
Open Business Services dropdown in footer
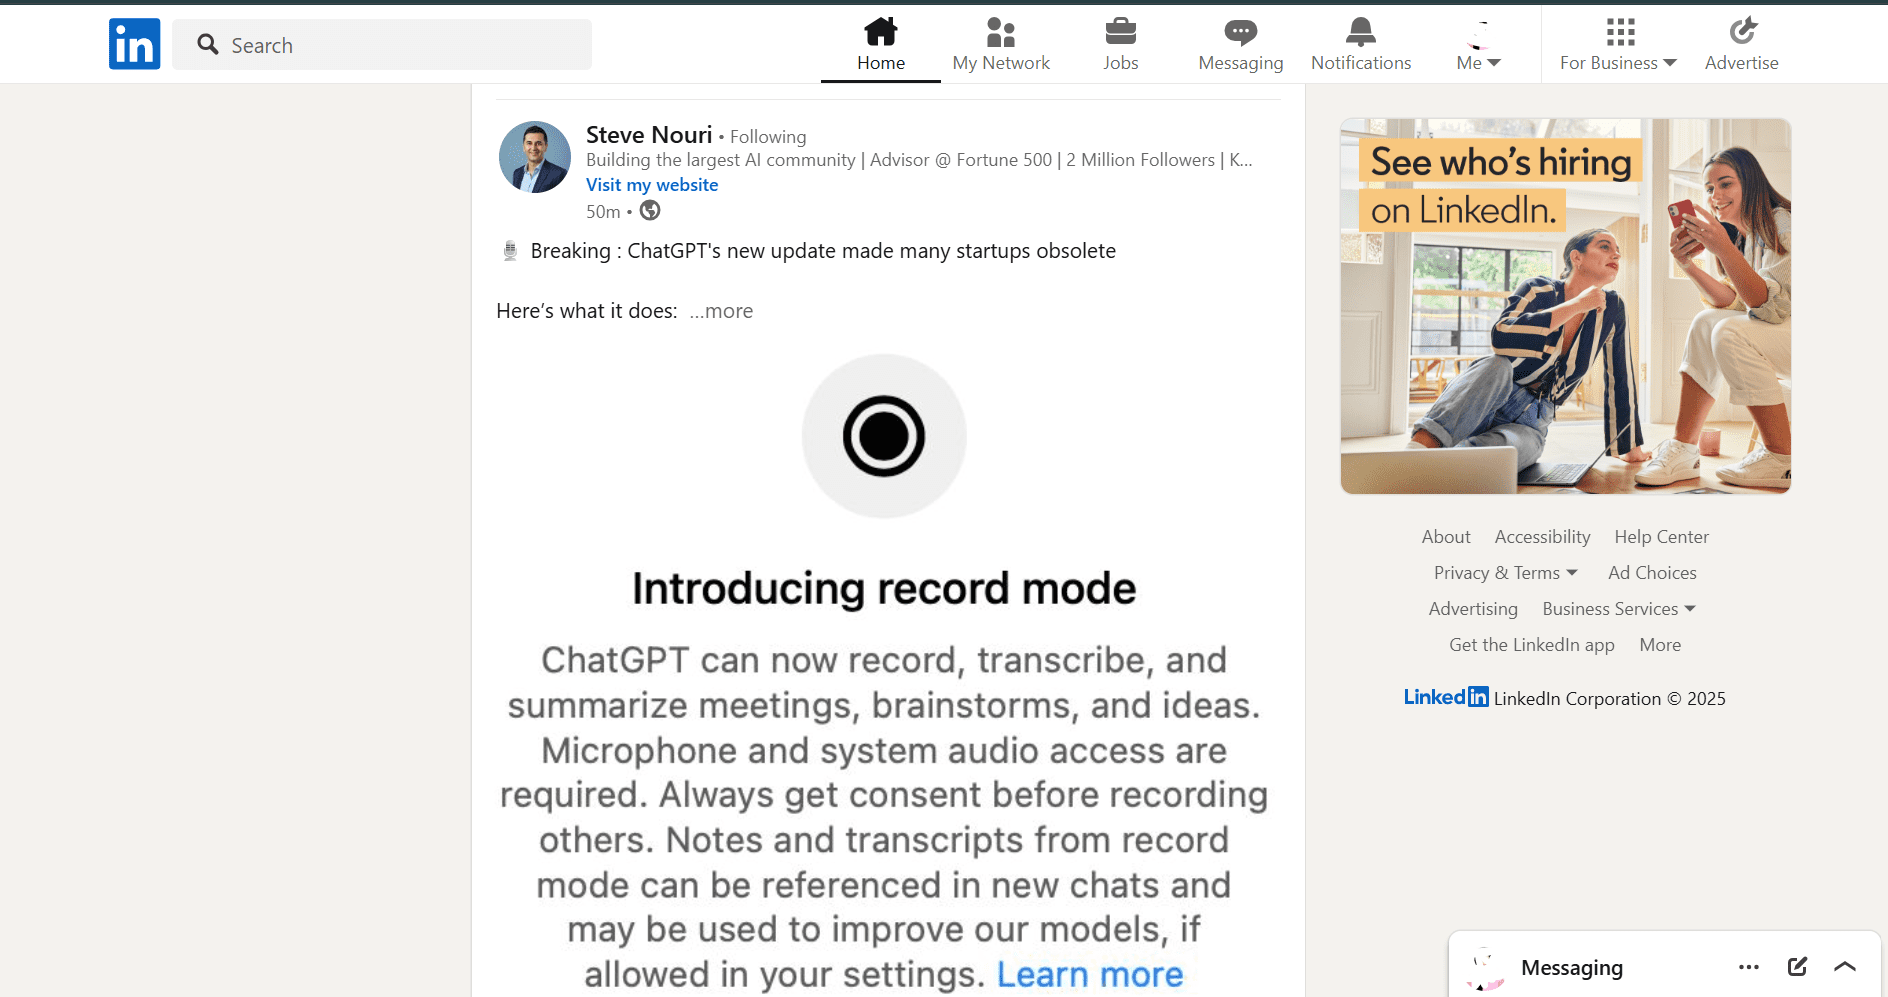(x=1618, y=609)
